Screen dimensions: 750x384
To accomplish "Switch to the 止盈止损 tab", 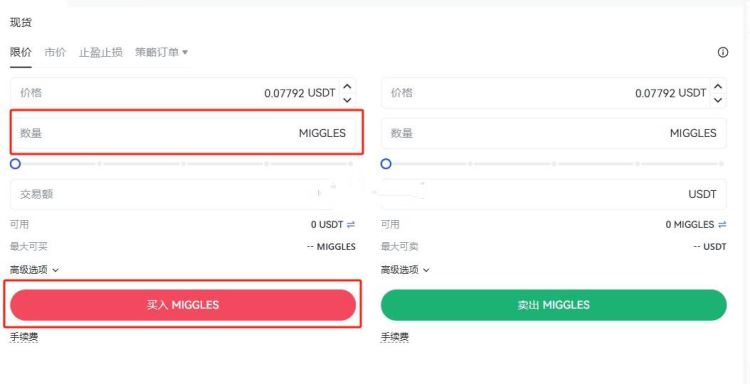I will click(x=100, y=52).
